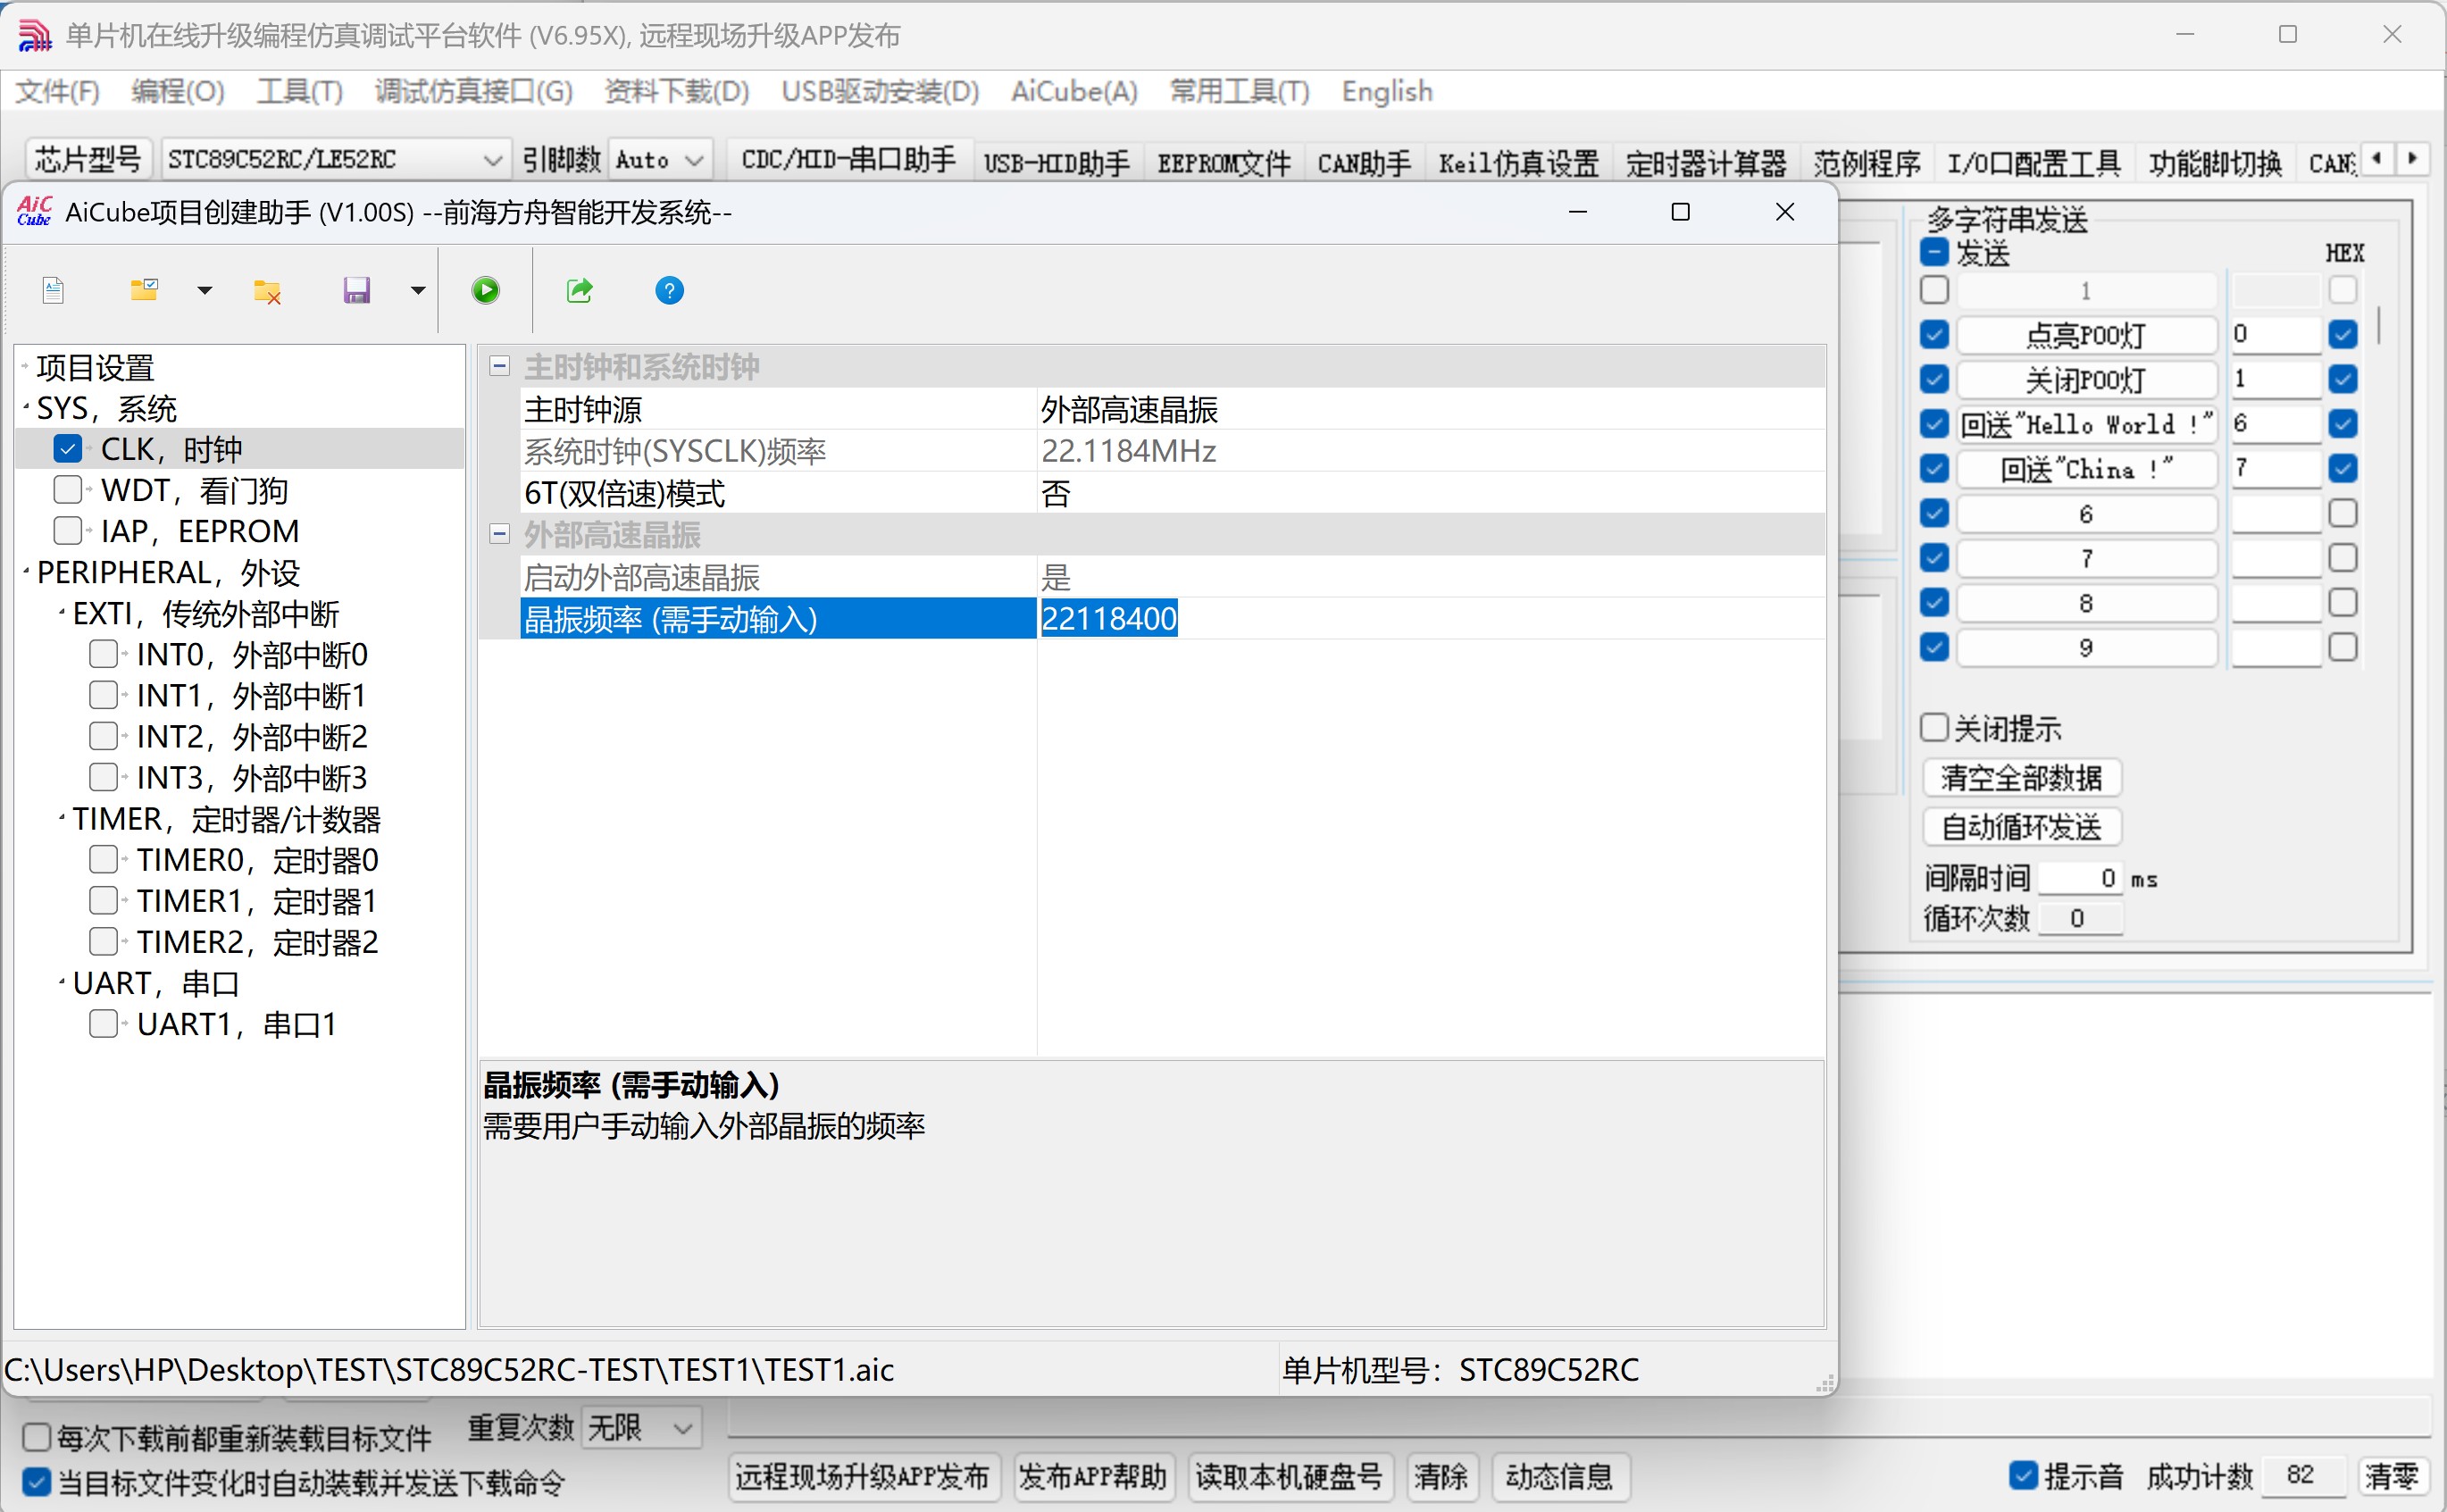Collapse the 主时钟和系统时钟 section

pyautogui.click(x=499, y=366)
